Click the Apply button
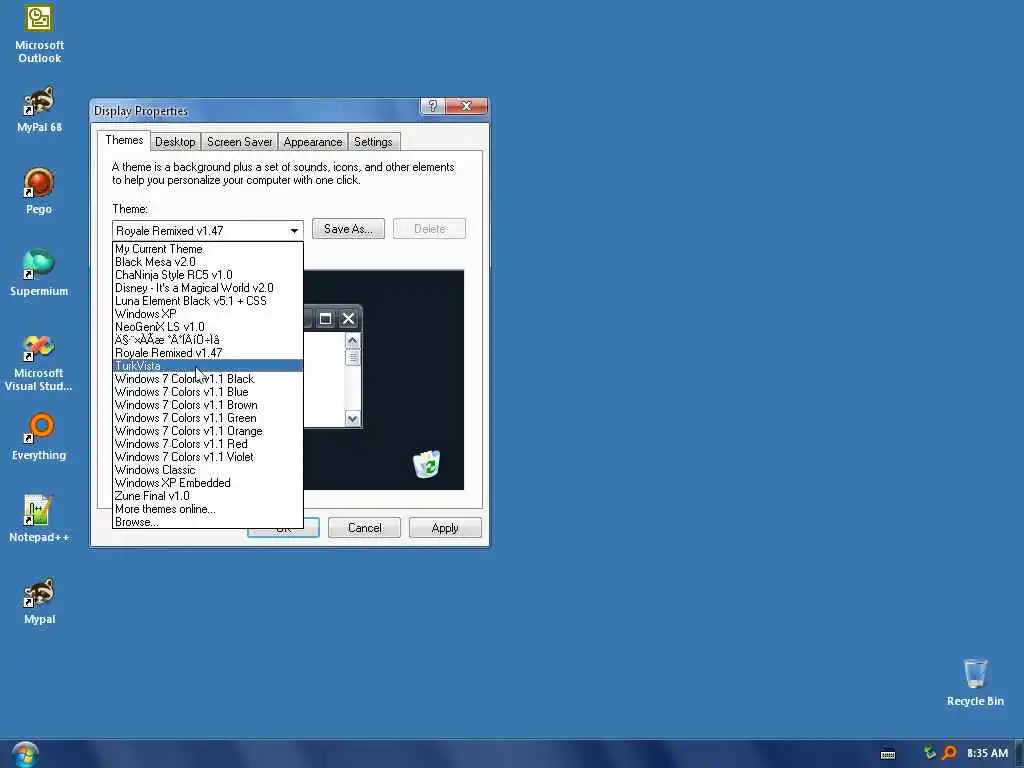The image size is (1024, 768). point(445,528)
